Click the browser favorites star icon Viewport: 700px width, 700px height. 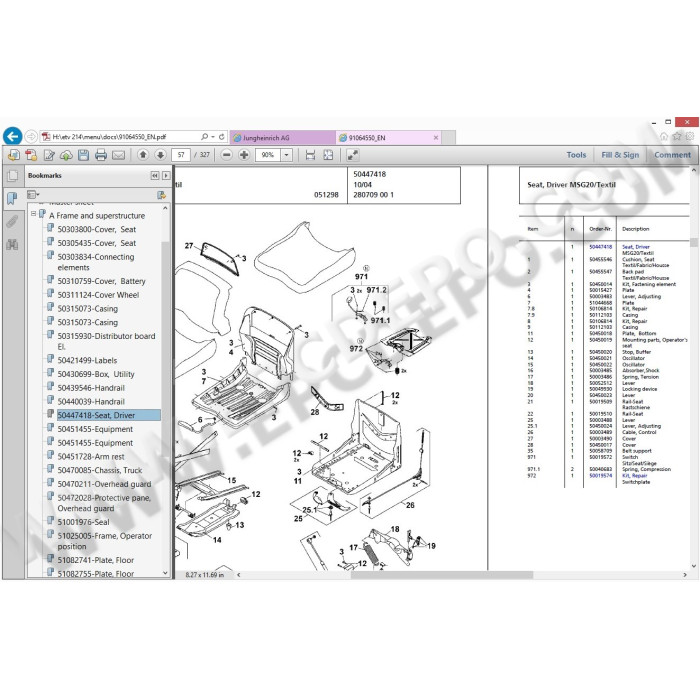coord(677,136)
